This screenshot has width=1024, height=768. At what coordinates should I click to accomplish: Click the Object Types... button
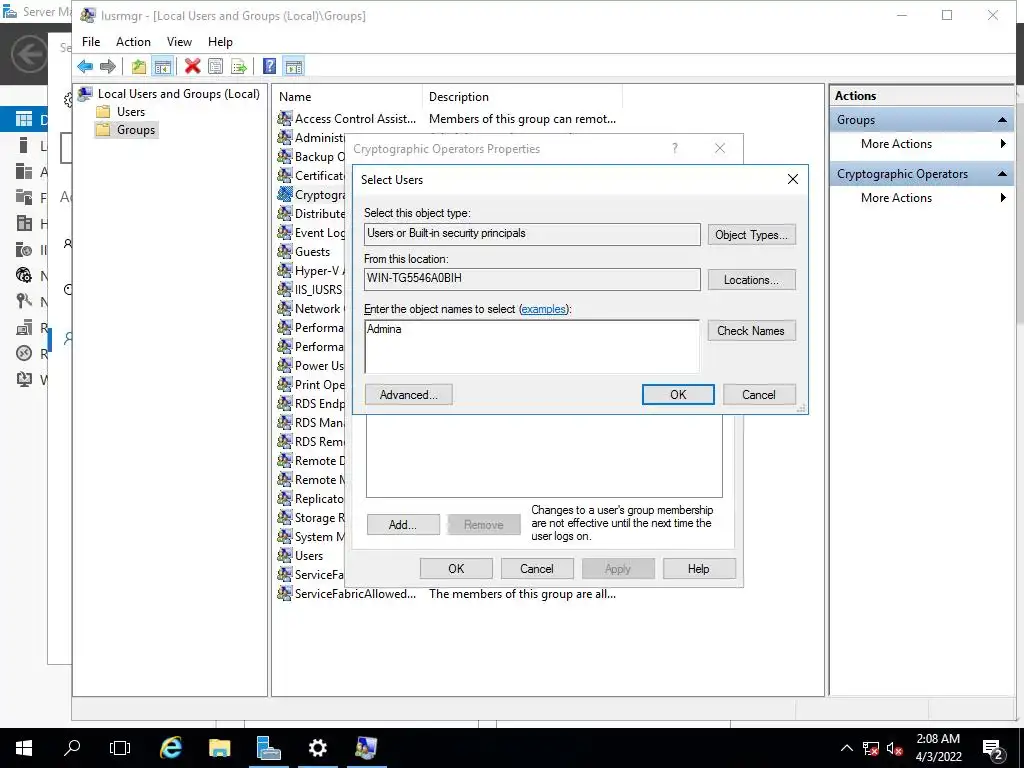[x=752, y=234]
